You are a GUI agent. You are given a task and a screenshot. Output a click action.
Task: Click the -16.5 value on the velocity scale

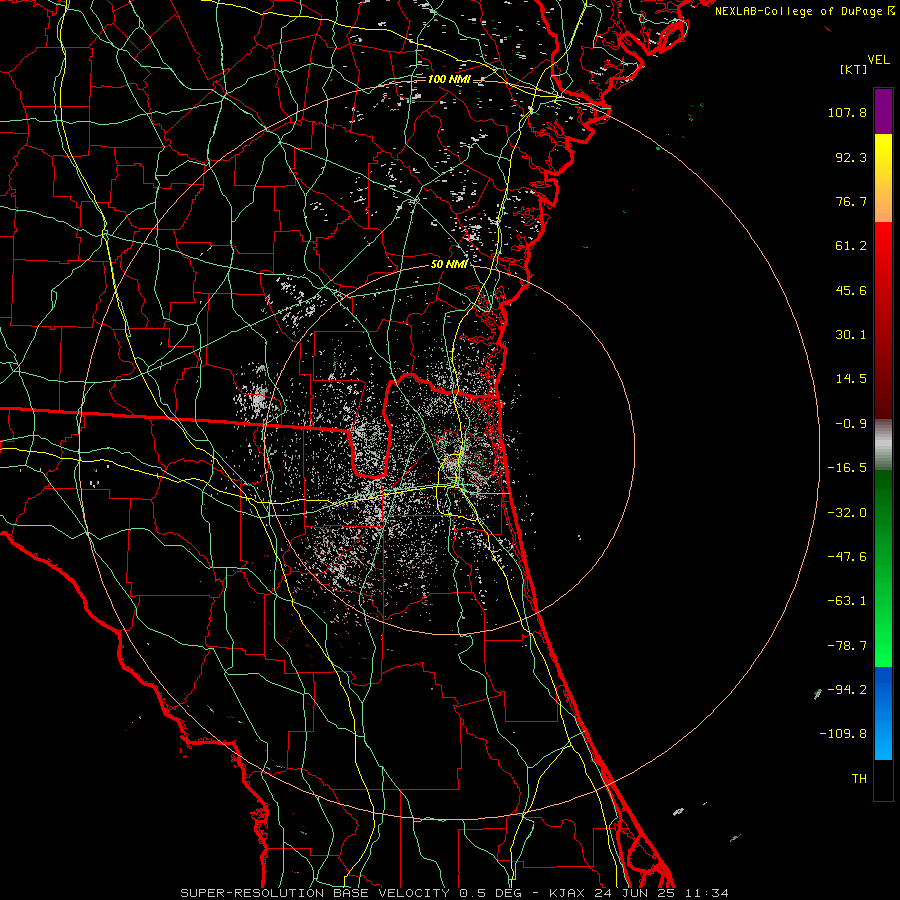click(x=847, y=468)
